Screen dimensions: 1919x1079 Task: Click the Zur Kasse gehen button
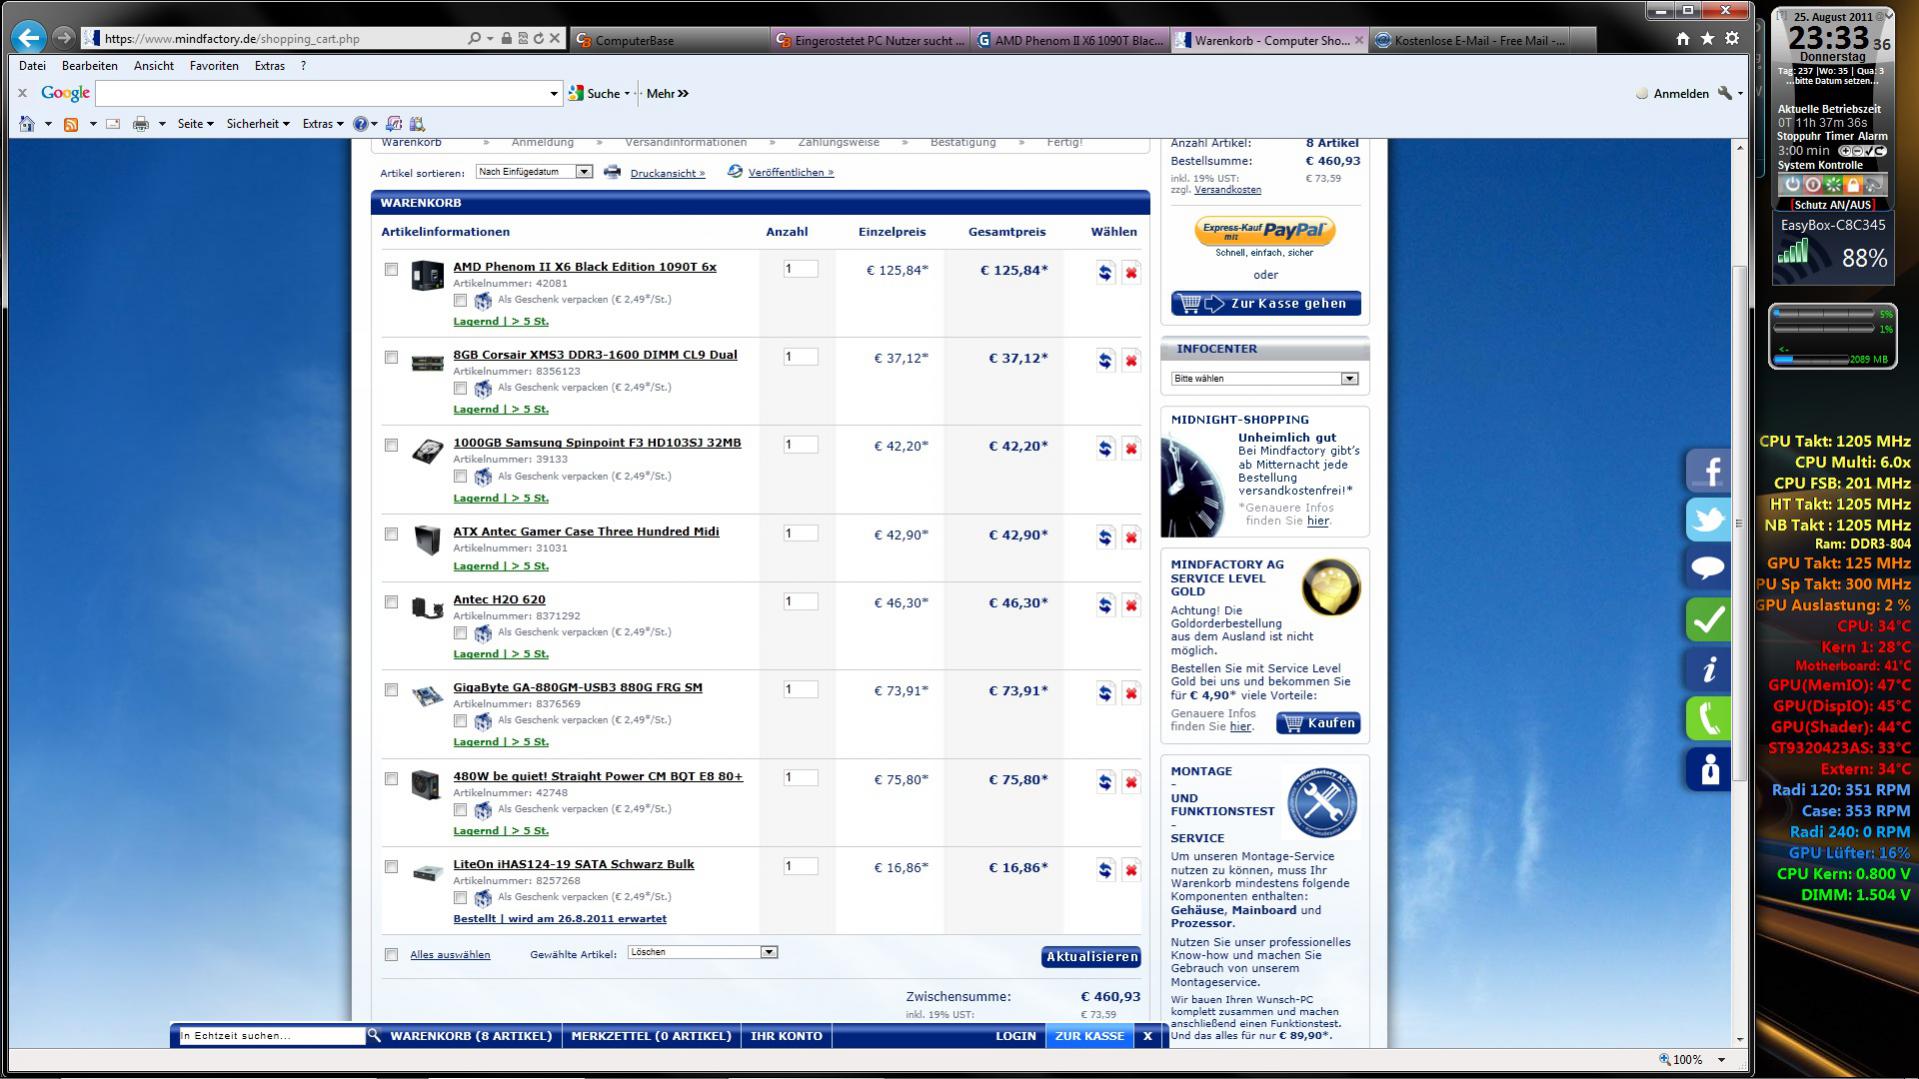tap(1266, 304)
